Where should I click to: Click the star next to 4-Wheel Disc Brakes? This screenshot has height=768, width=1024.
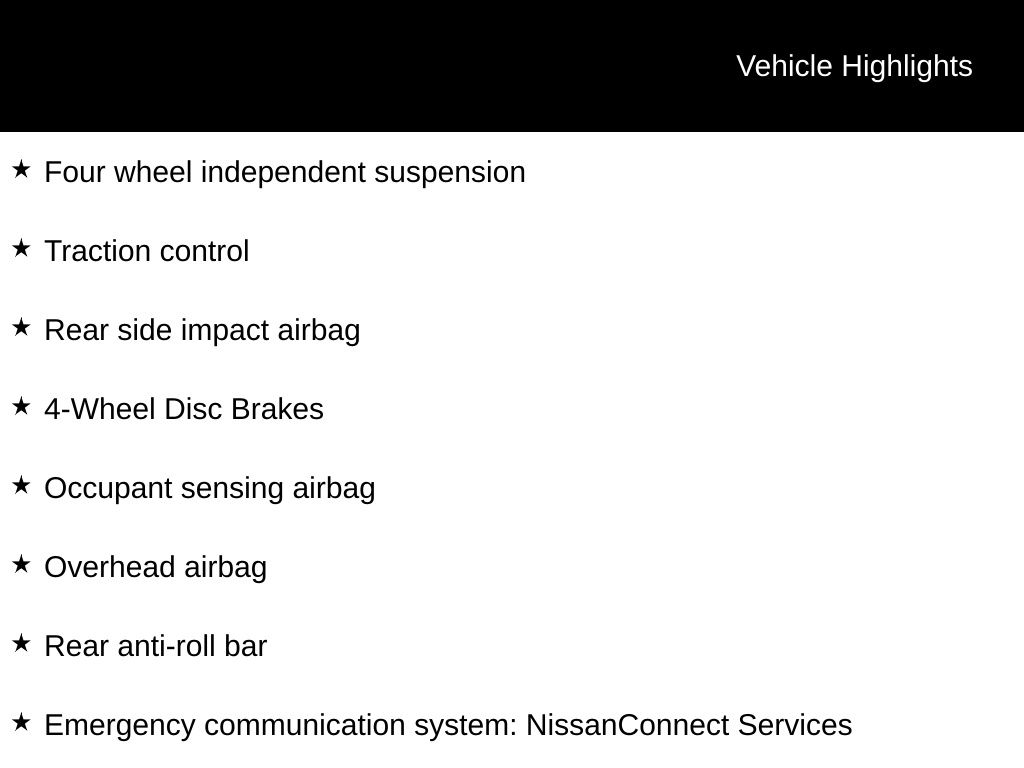21,407
